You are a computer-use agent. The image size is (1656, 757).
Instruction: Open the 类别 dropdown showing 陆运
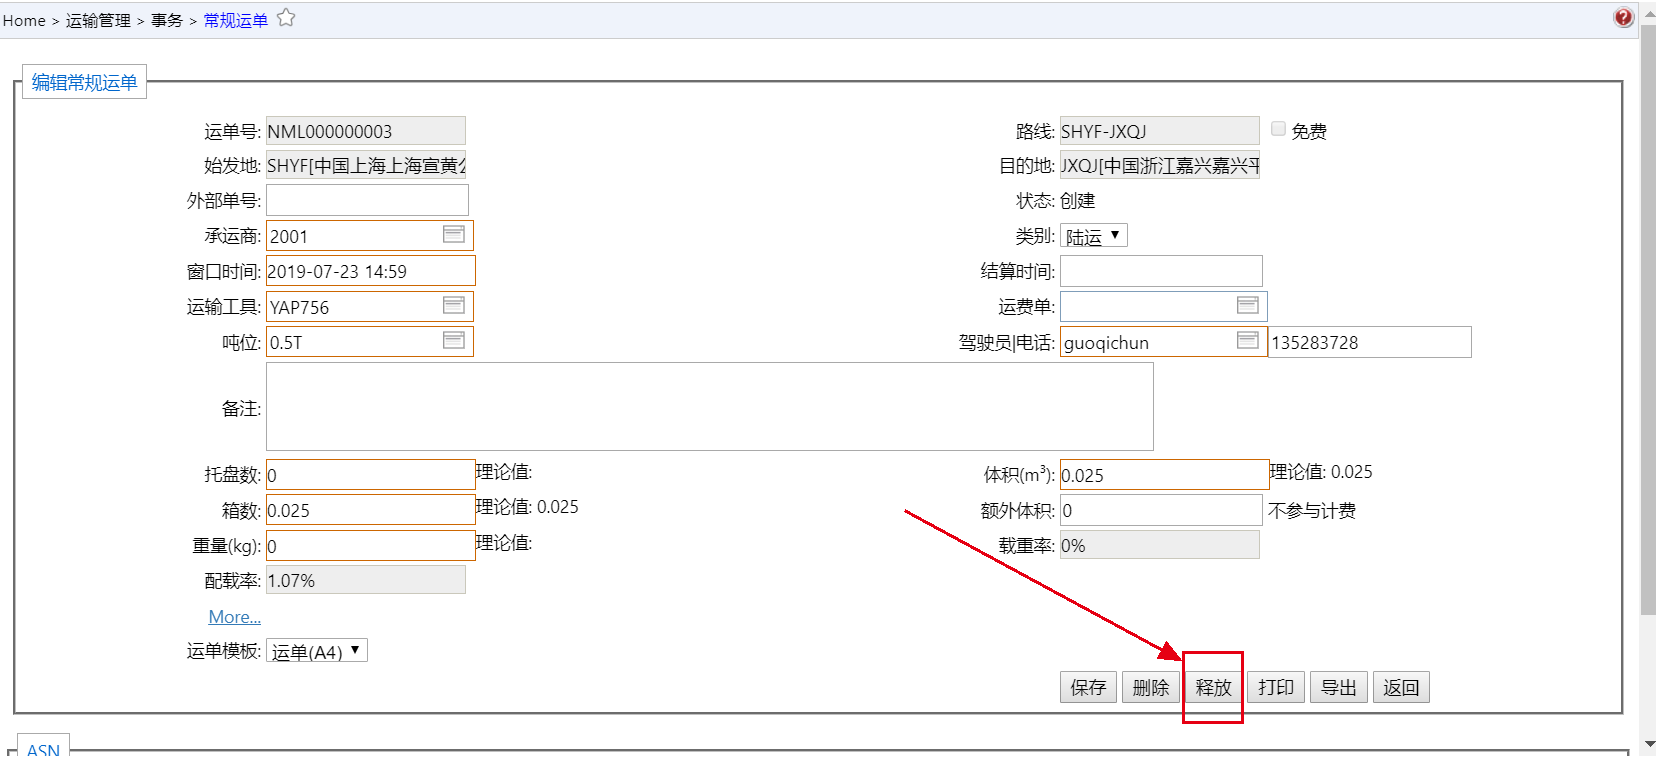pyautogui.click(x=1094, y=236)
